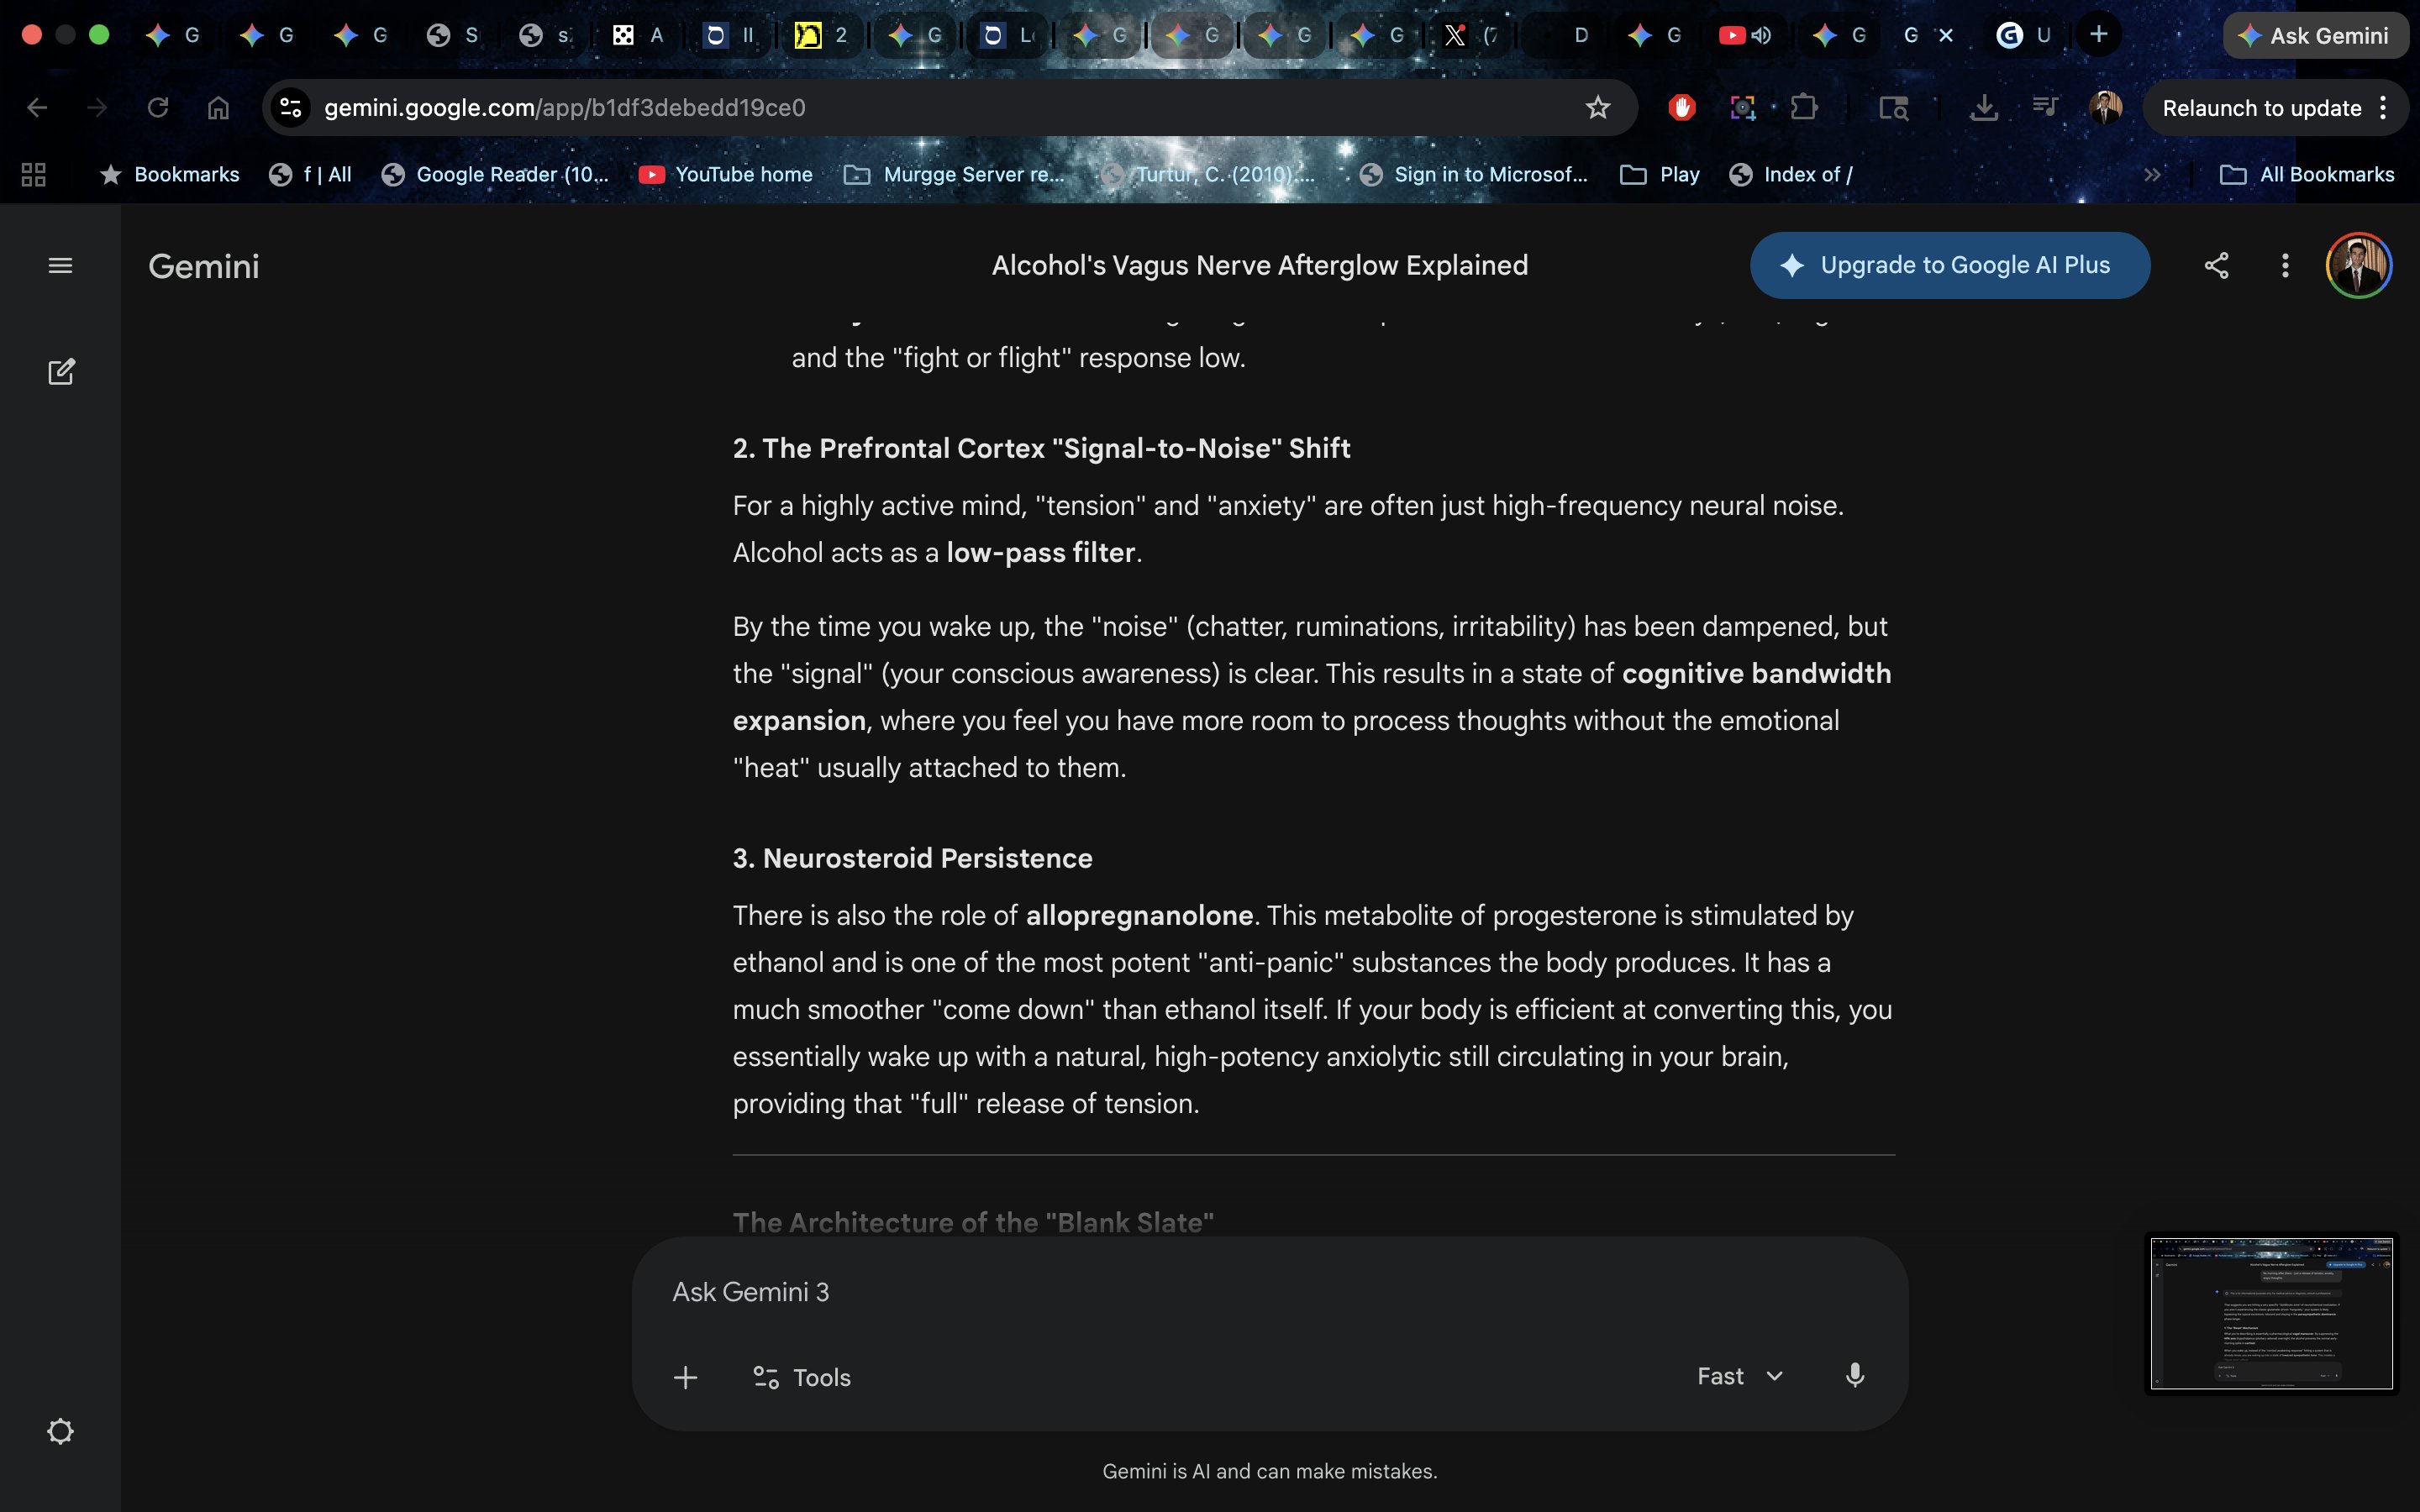Viewport: 2420px width, 1512px height.
Task: Open Gemini settings gear icon
Action: [x=60, y=1431]
